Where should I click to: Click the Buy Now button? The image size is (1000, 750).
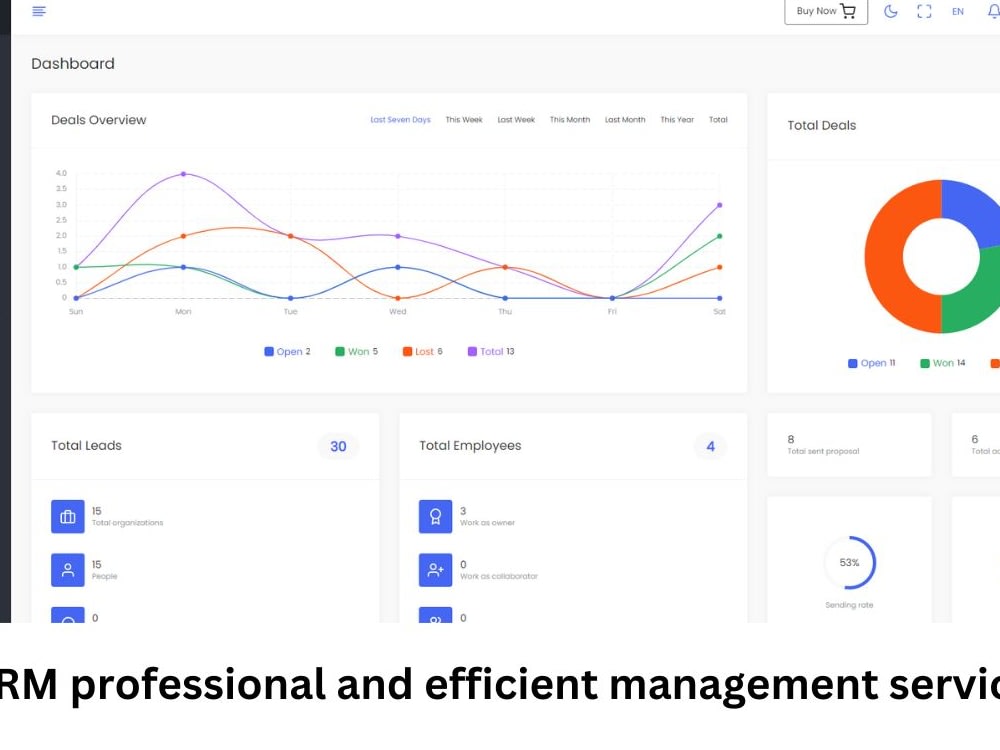826,11
